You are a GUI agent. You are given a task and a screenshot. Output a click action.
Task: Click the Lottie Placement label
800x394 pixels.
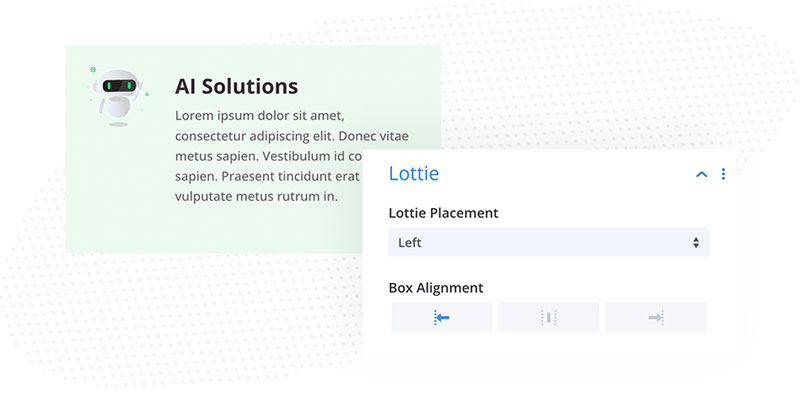click(x=443, y=213)
